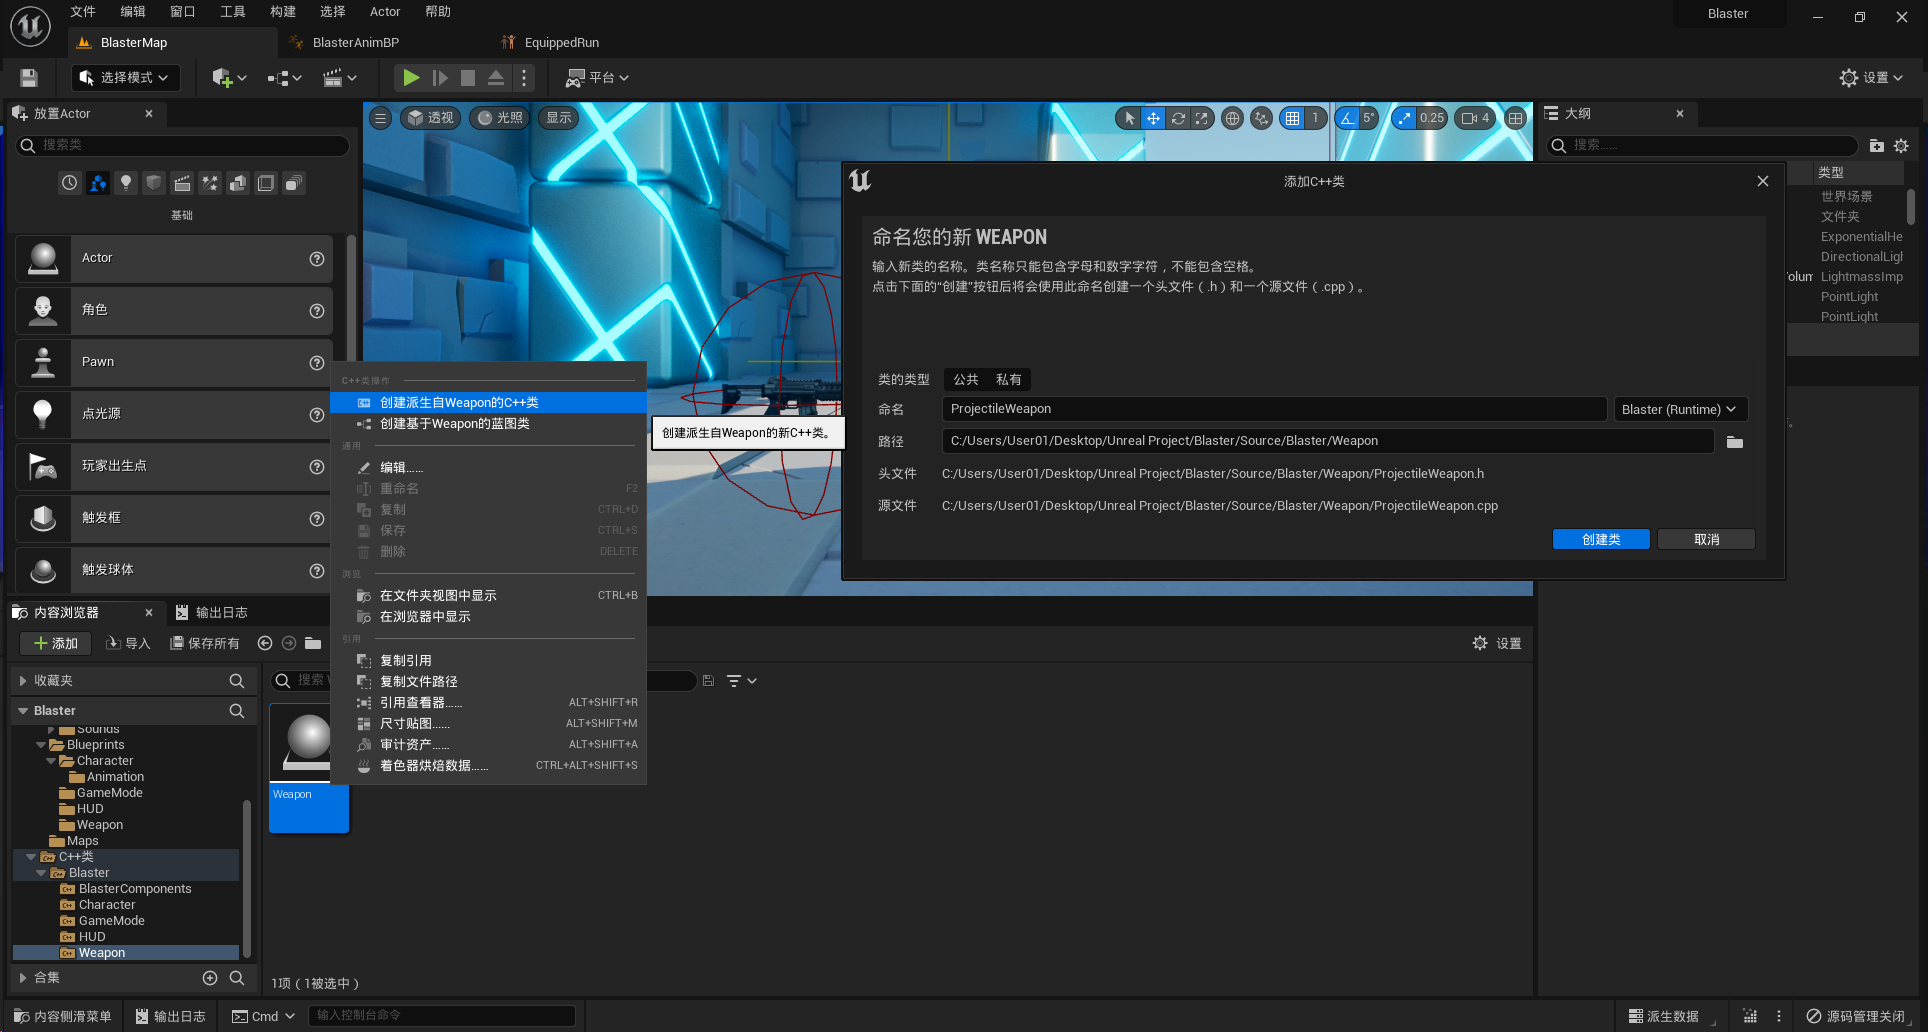
Task: Switch to the EquippedRun tab
Action: (561, 43)
